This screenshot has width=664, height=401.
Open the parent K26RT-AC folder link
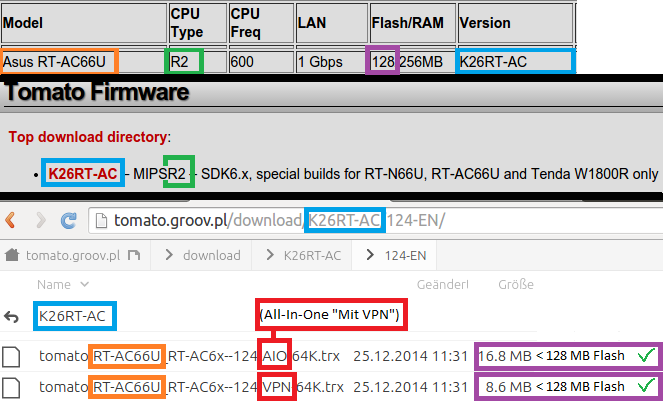coord(72,316)
